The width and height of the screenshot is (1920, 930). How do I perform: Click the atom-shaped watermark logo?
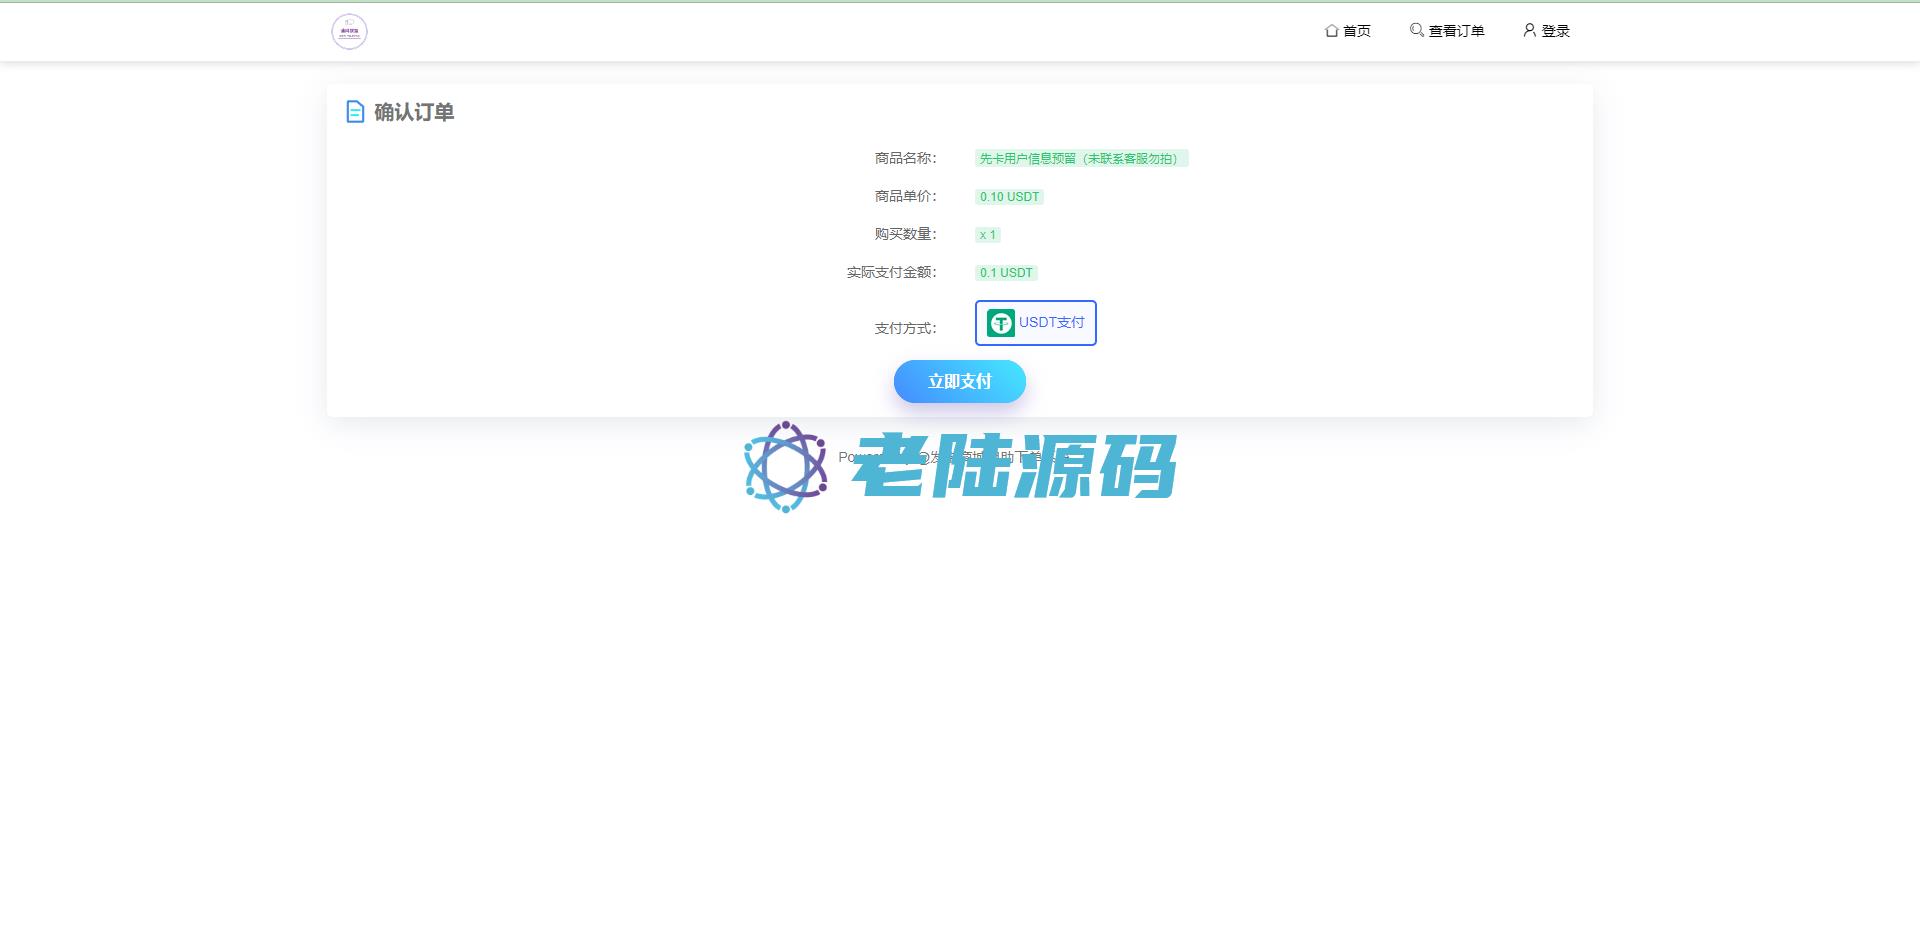click(x=786, y=467)
